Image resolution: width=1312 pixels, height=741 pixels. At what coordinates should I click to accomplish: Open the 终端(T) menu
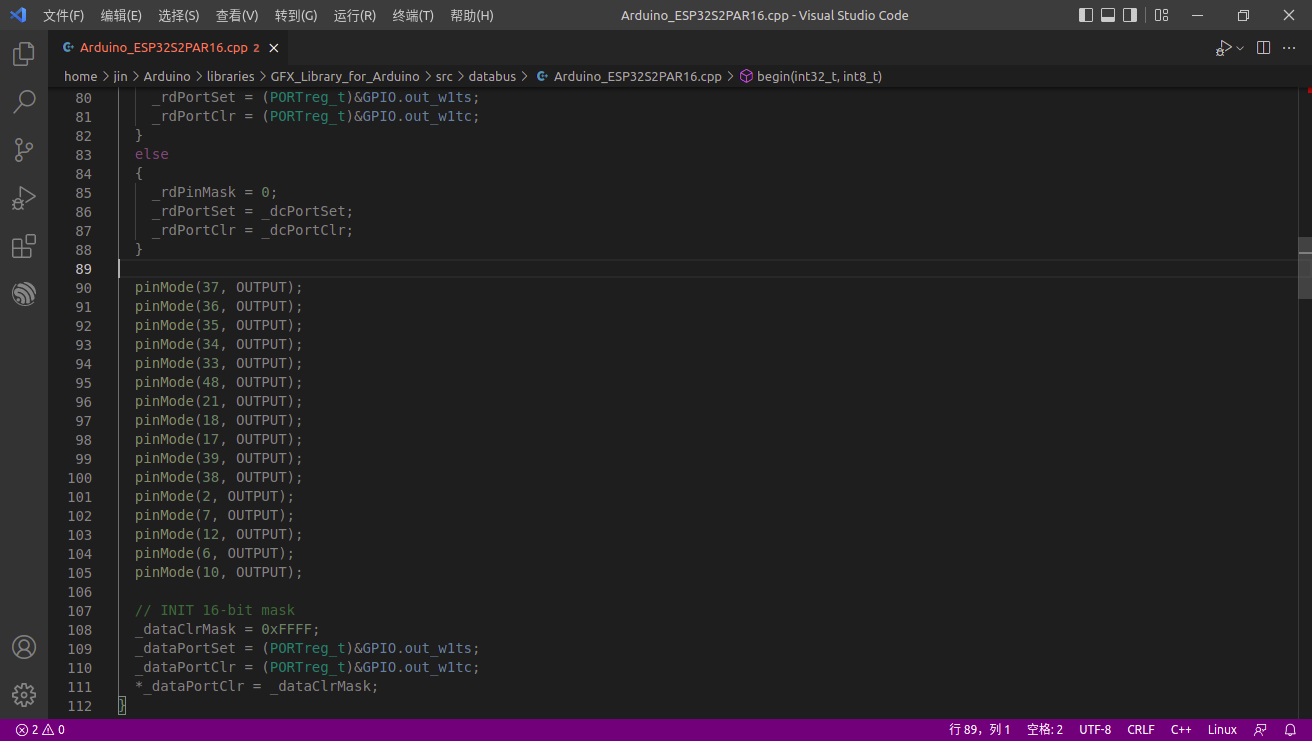[x=412, y=15]
